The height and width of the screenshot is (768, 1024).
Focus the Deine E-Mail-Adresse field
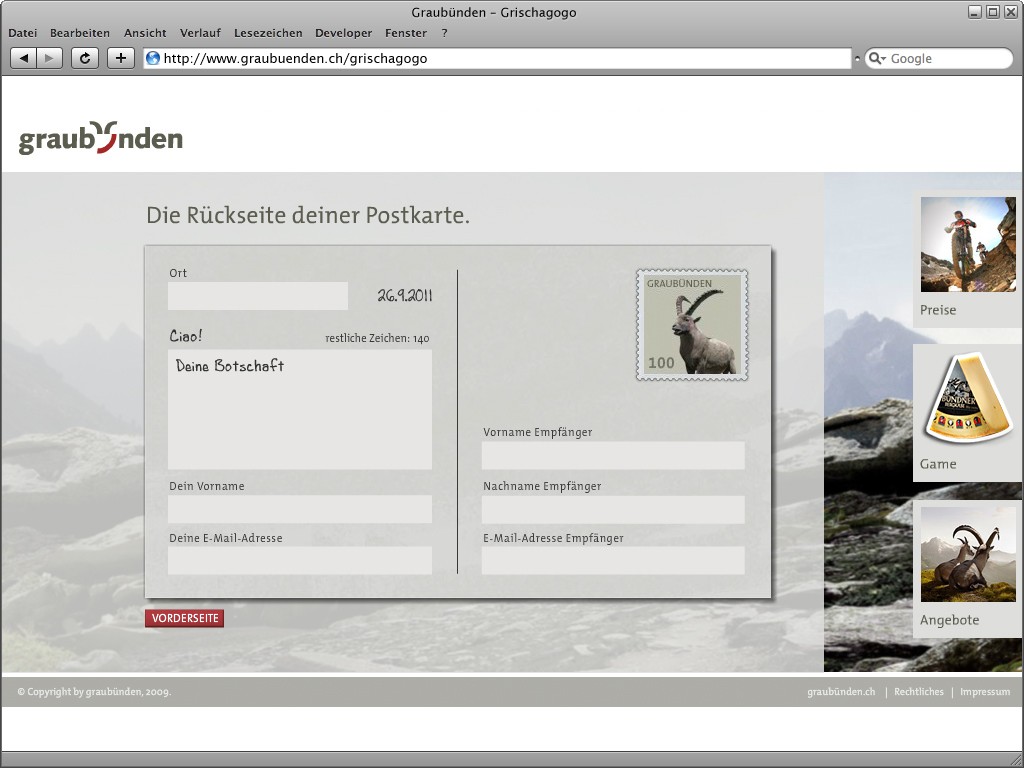300,560
